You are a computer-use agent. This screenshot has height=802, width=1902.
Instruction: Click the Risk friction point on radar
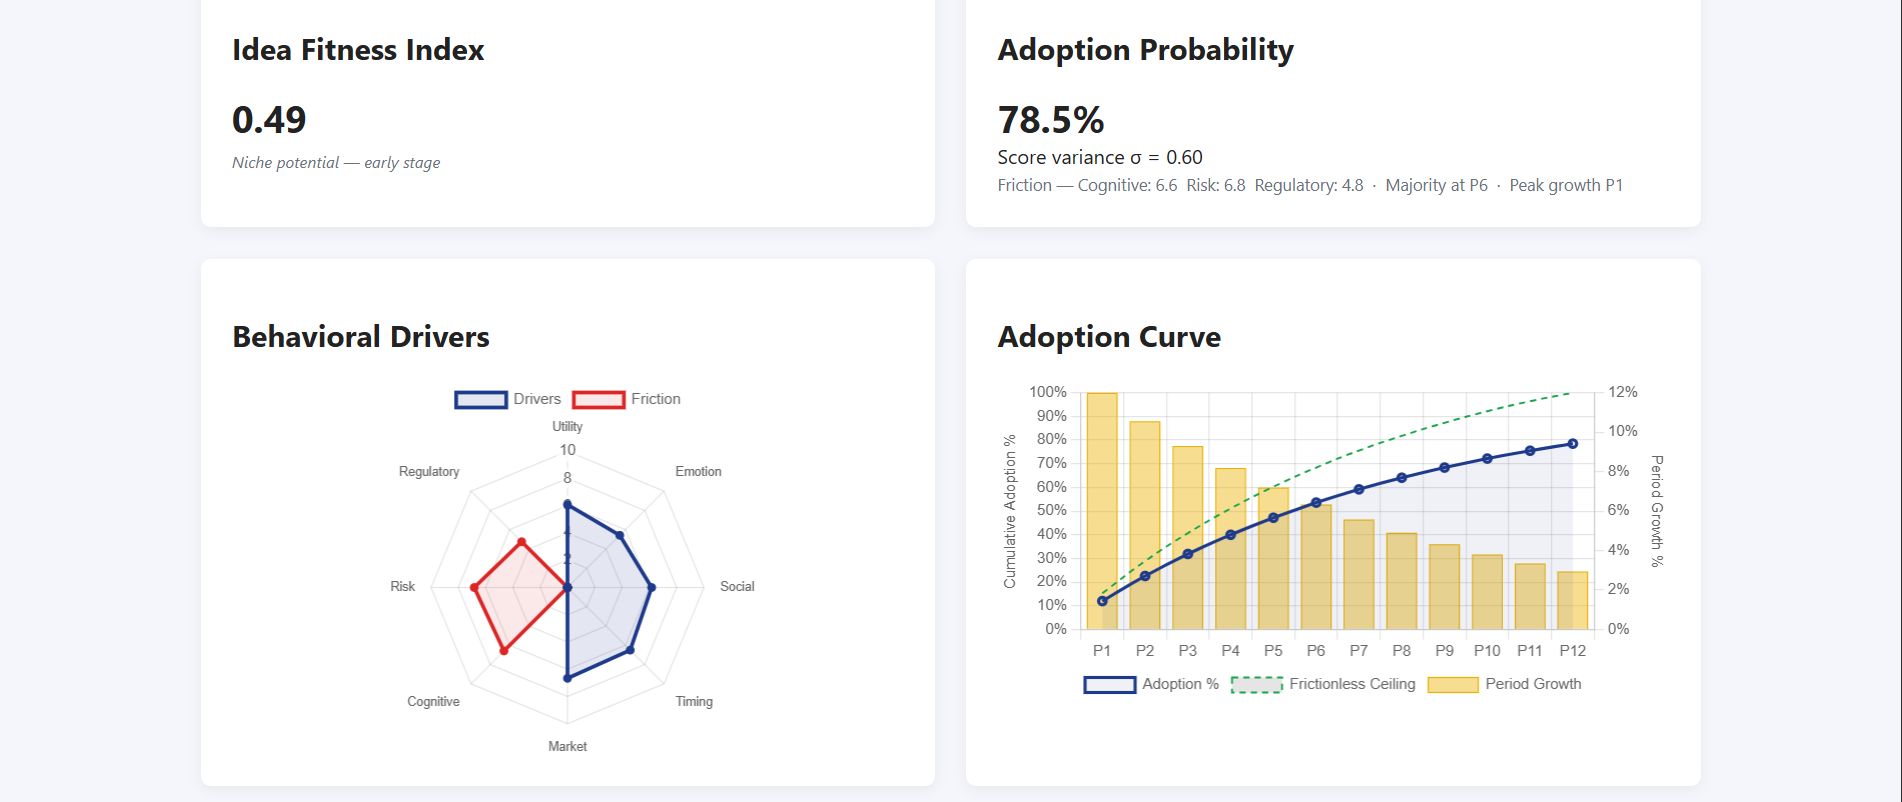coord(474,588)
